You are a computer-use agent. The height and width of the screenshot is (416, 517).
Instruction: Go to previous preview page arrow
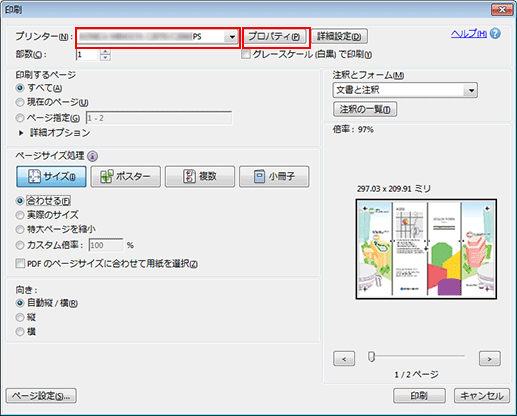(344, 359)
